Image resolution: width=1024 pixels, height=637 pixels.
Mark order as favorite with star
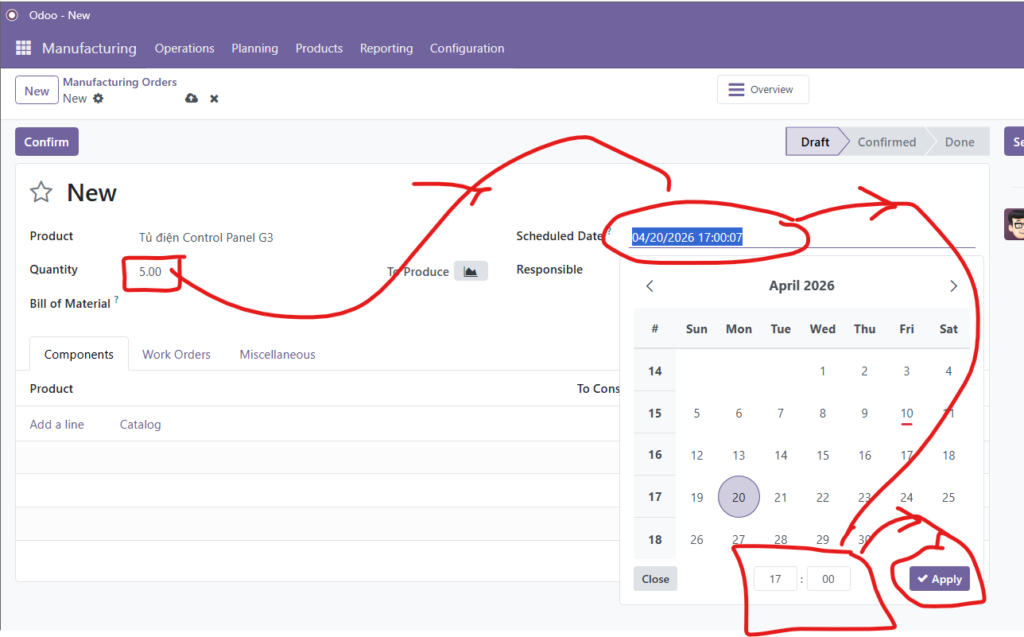click(41, 193)
